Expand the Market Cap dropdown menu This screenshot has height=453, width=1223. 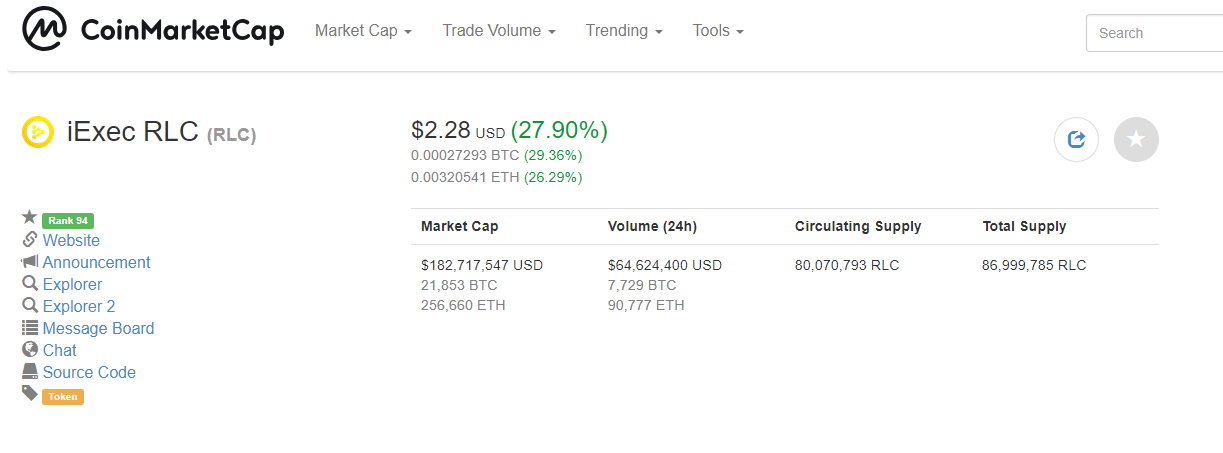(363, 31)
